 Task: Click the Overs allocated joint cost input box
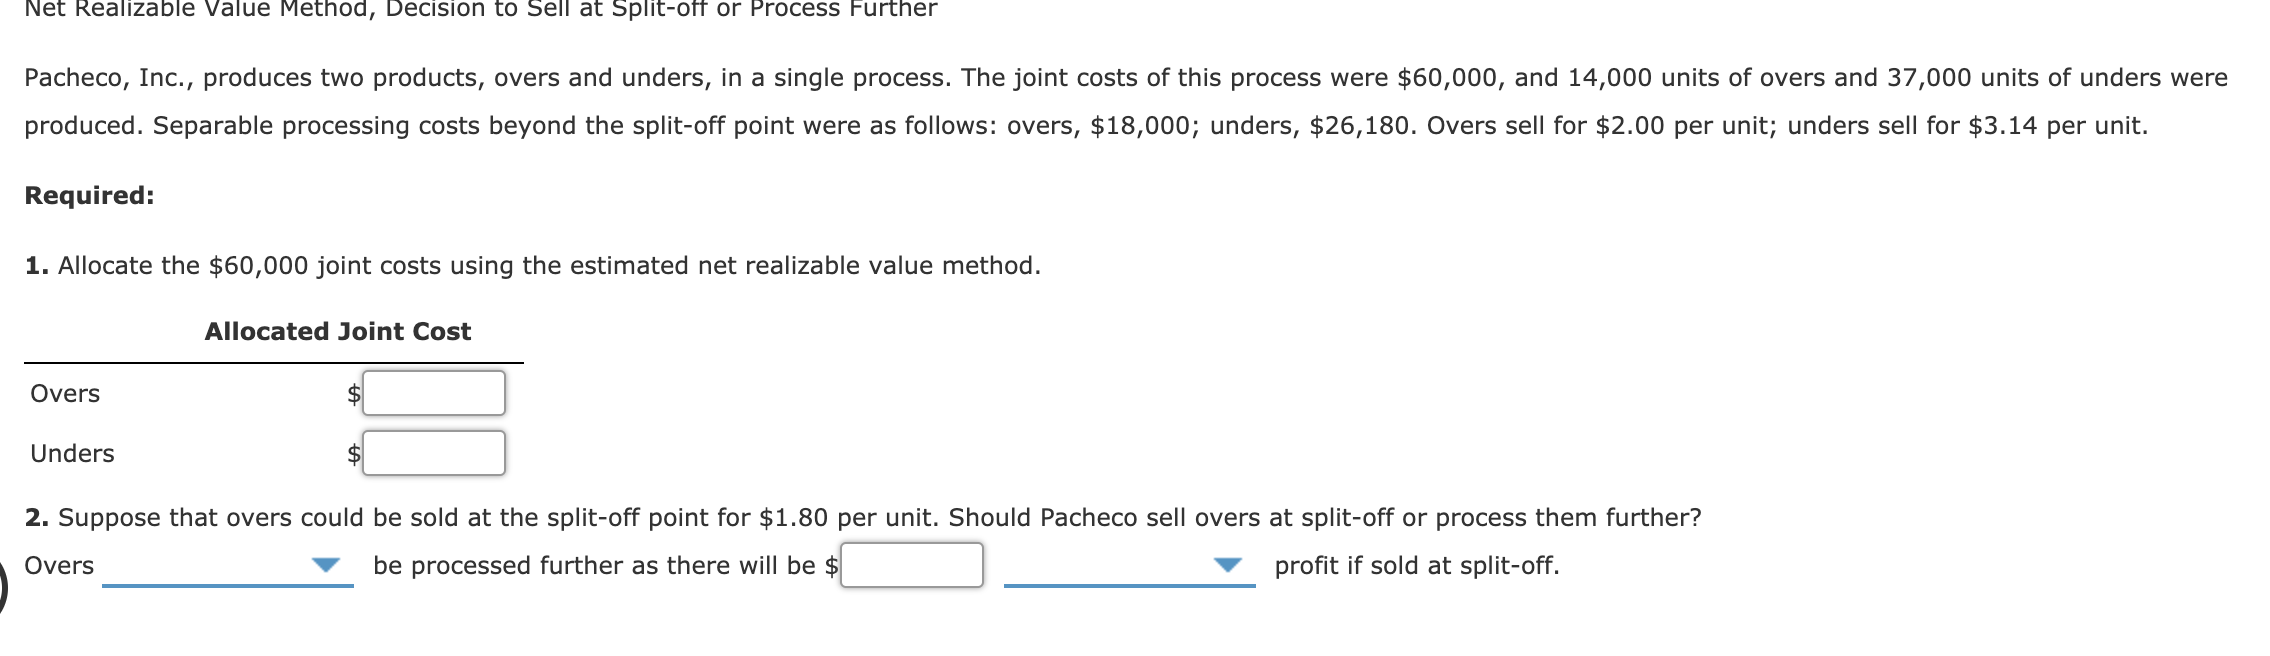tap(434, 393)
